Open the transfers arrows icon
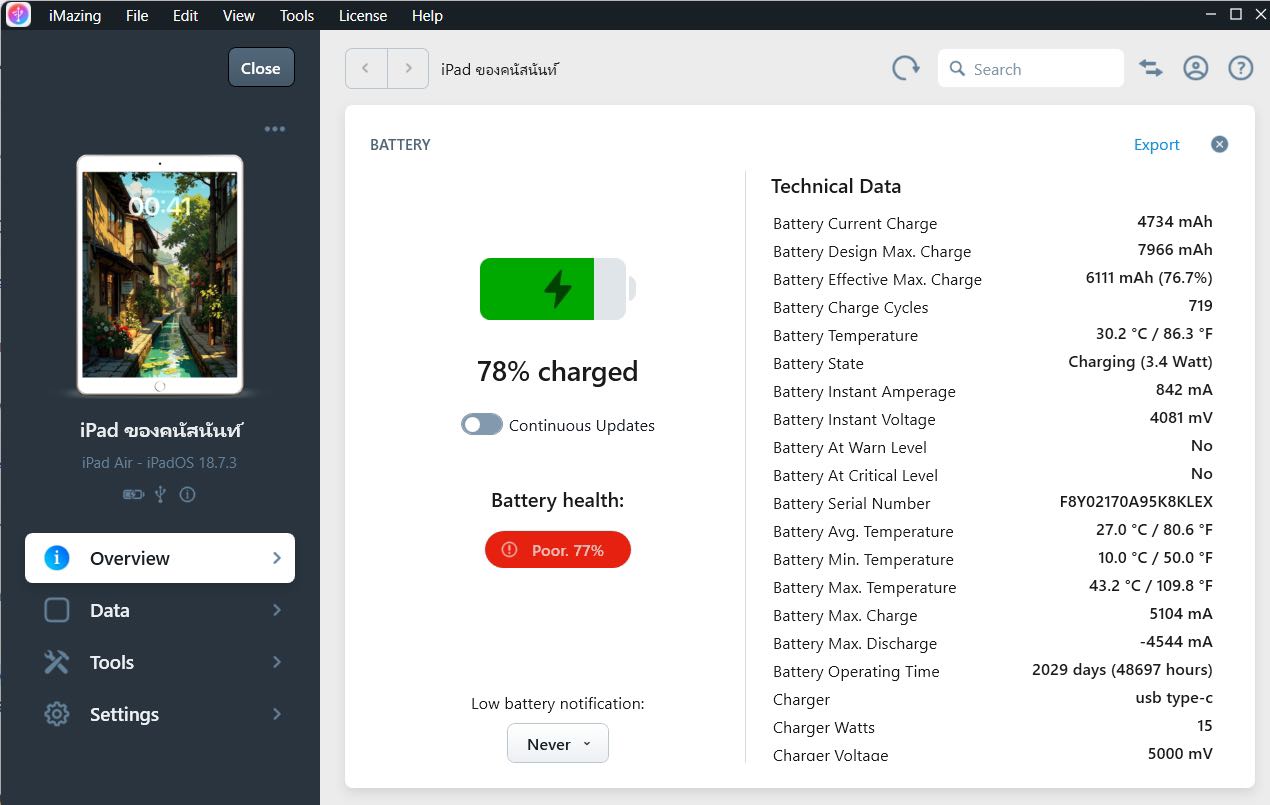 coord(1151,69)
